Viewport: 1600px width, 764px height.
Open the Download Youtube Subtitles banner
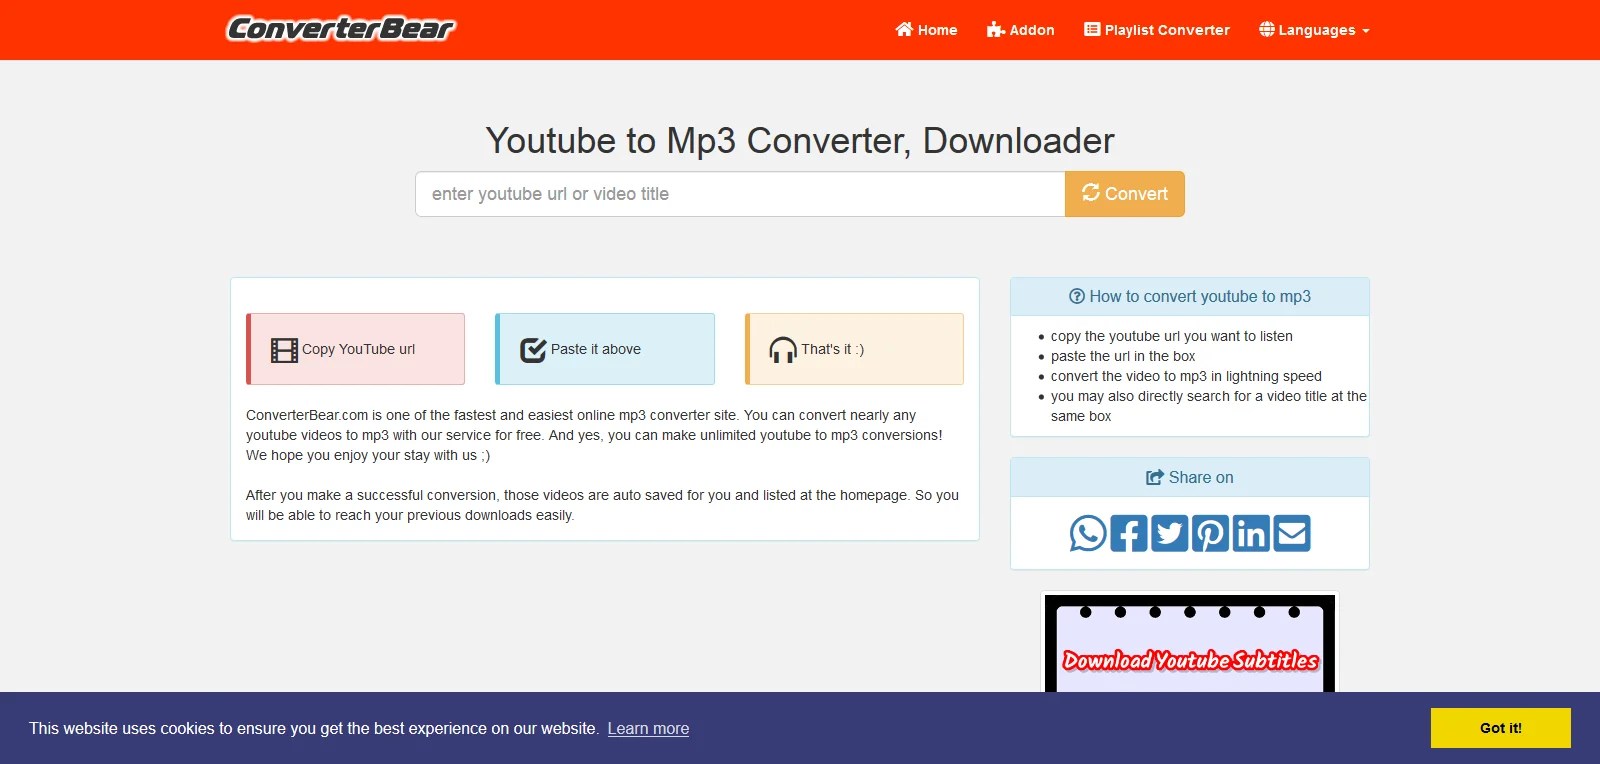pos(1190,643)
